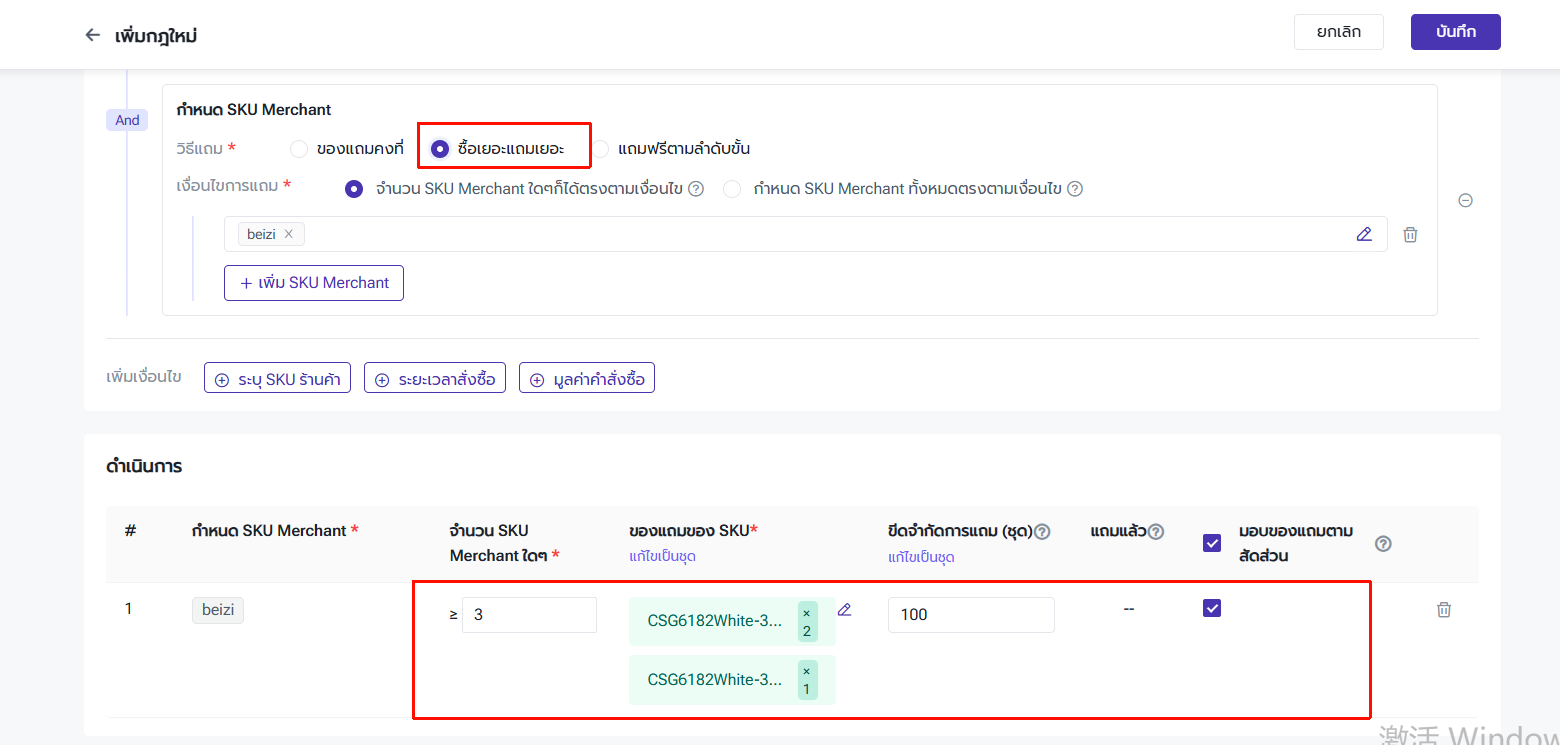
Task: Remove the beizi tag using its X
Action: (289, 234)
